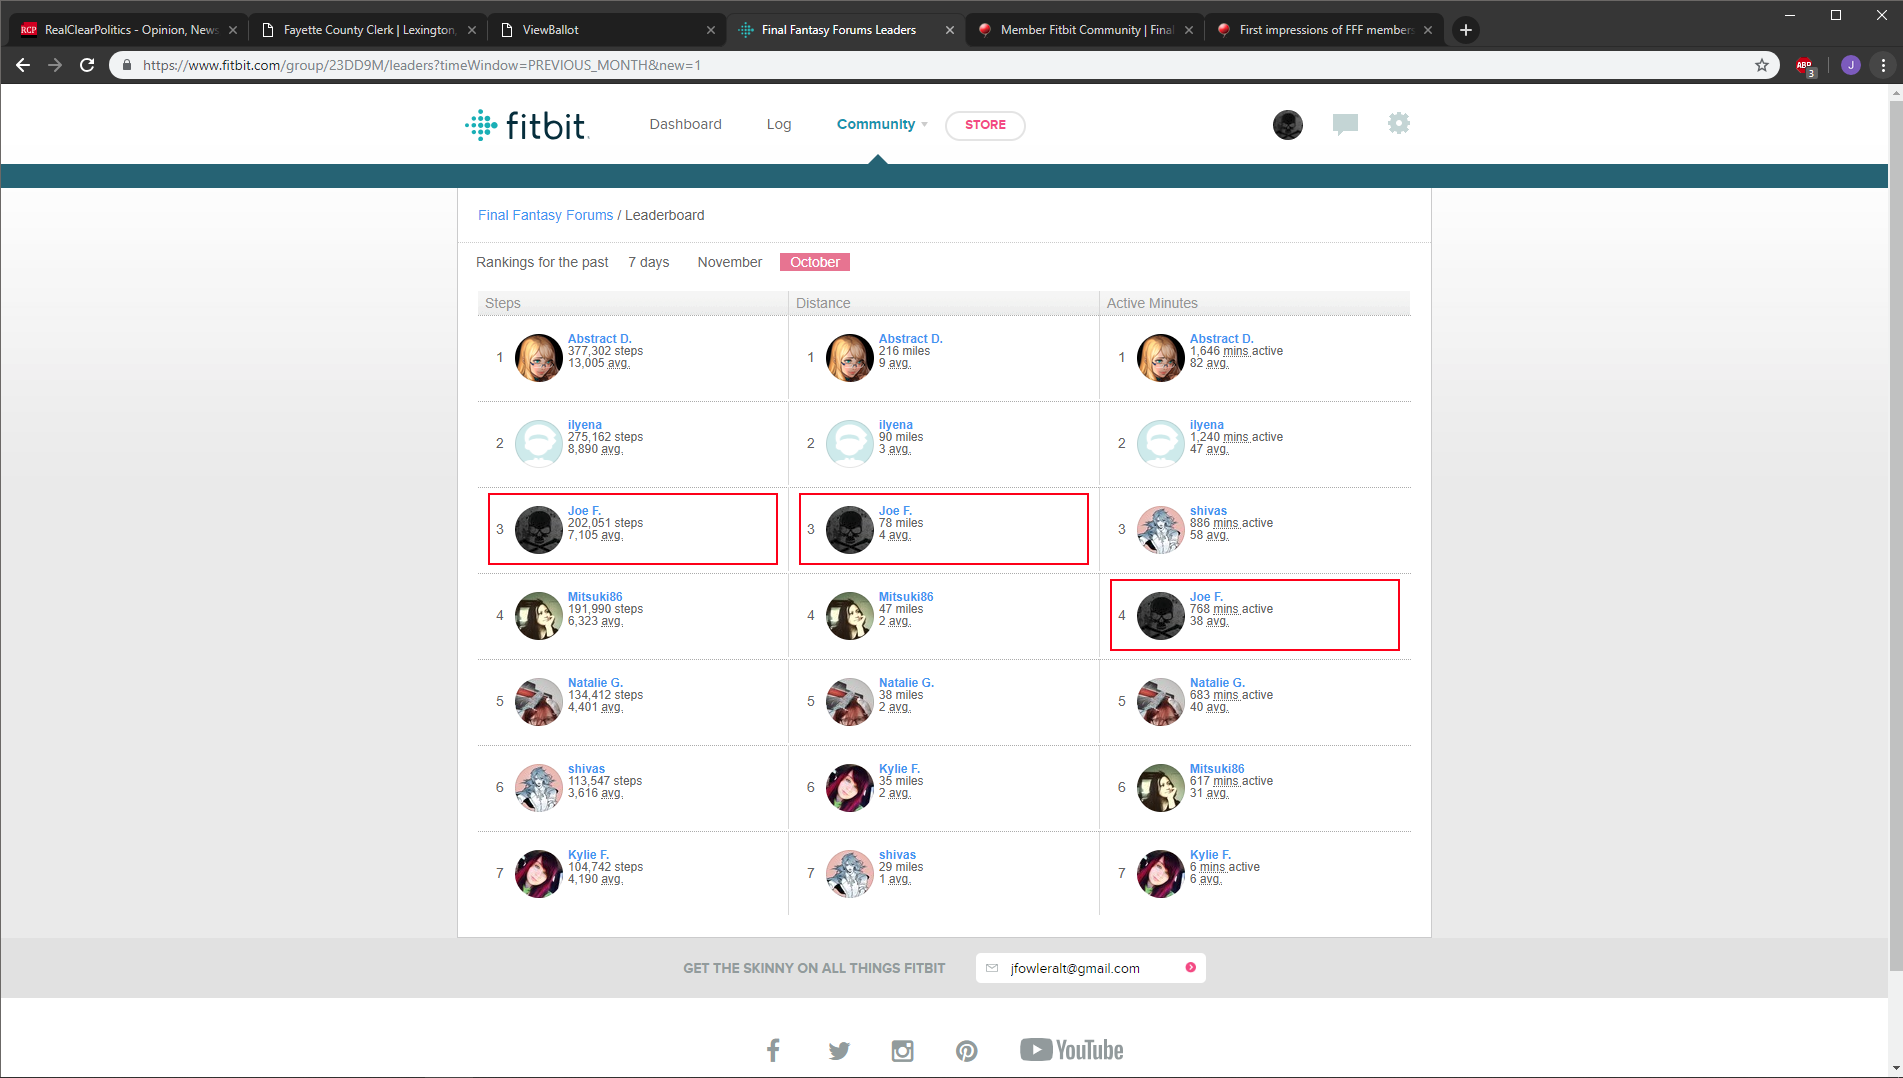Viewport: 1903px width, 1078px height.
Task: Switch rankings to November
Action: [729, 262]
